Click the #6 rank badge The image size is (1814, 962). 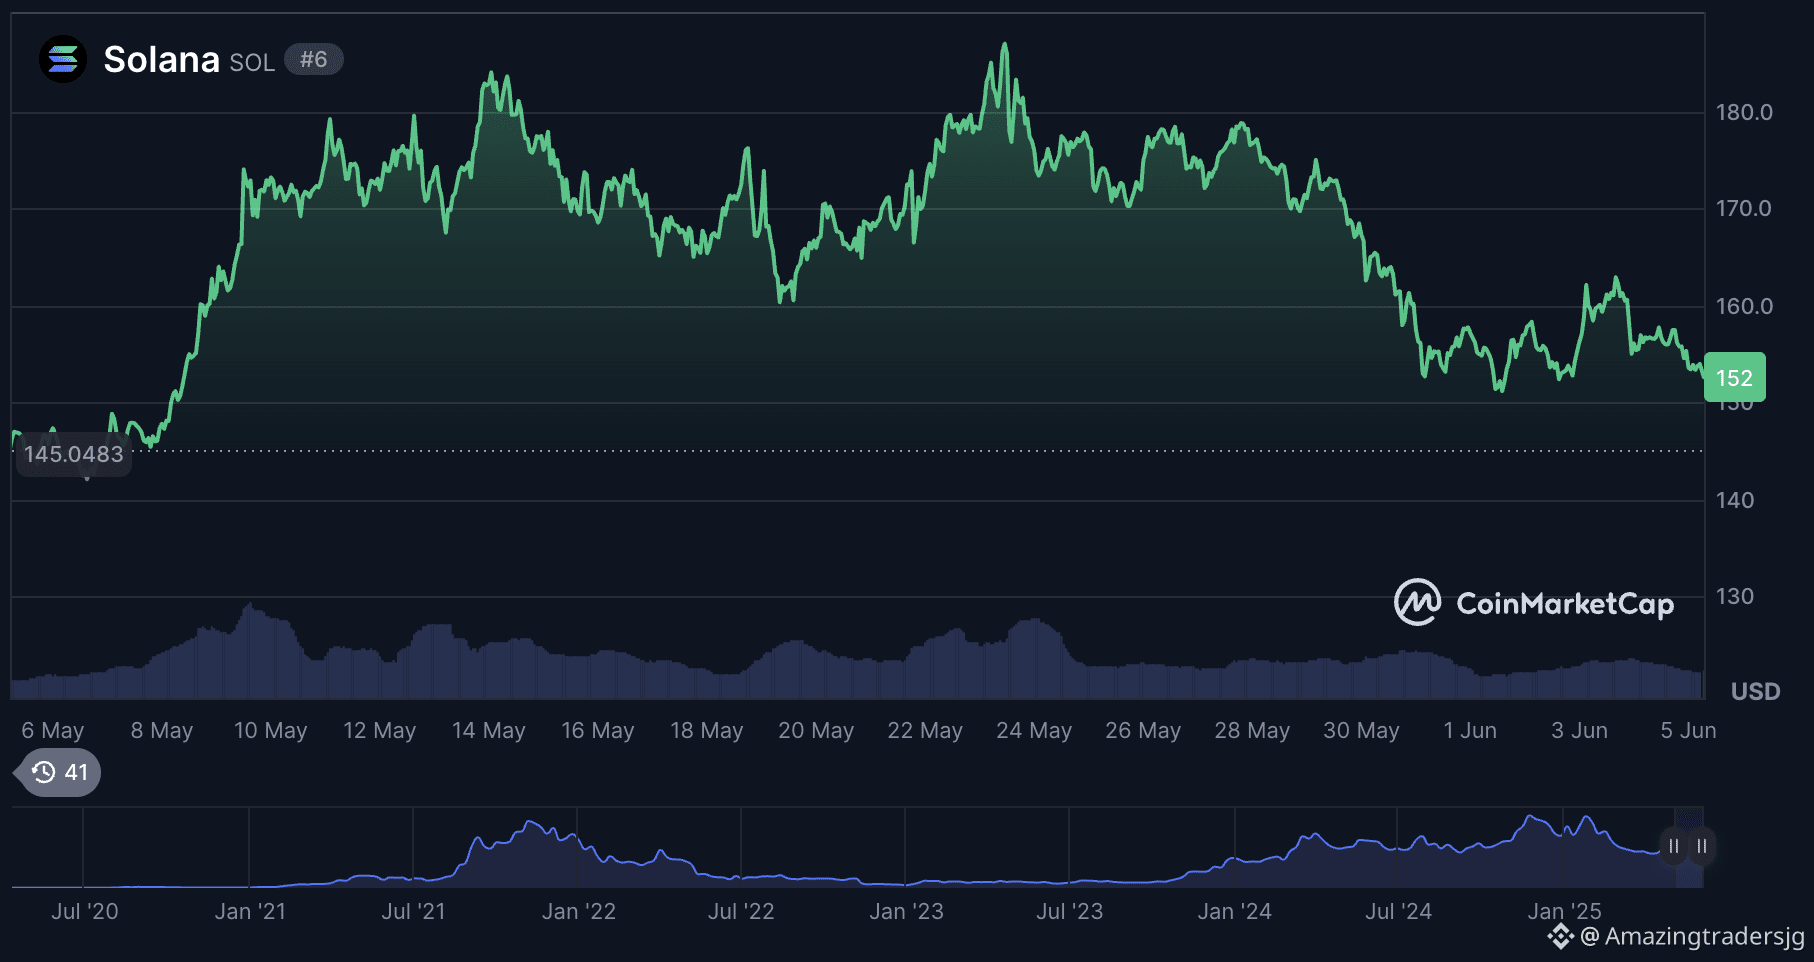314,60
